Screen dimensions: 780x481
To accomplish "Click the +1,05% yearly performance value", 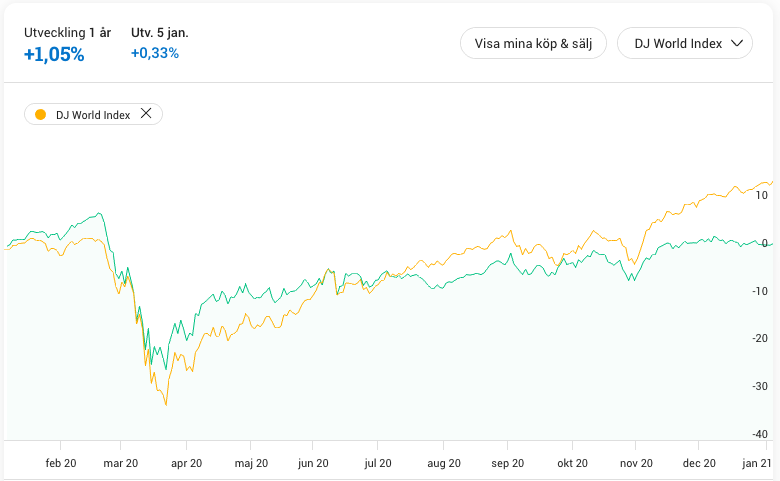I will (x=54, y=55).
